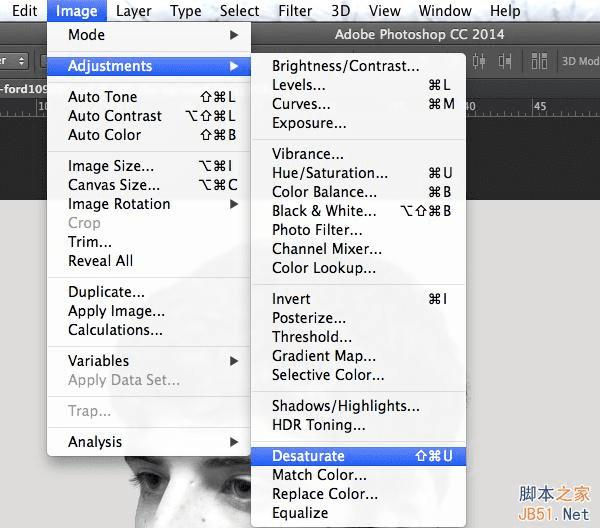Click the distribute horizontal centers icon
The height and width of the screenshot is (528, 600).
pos(479,61)
